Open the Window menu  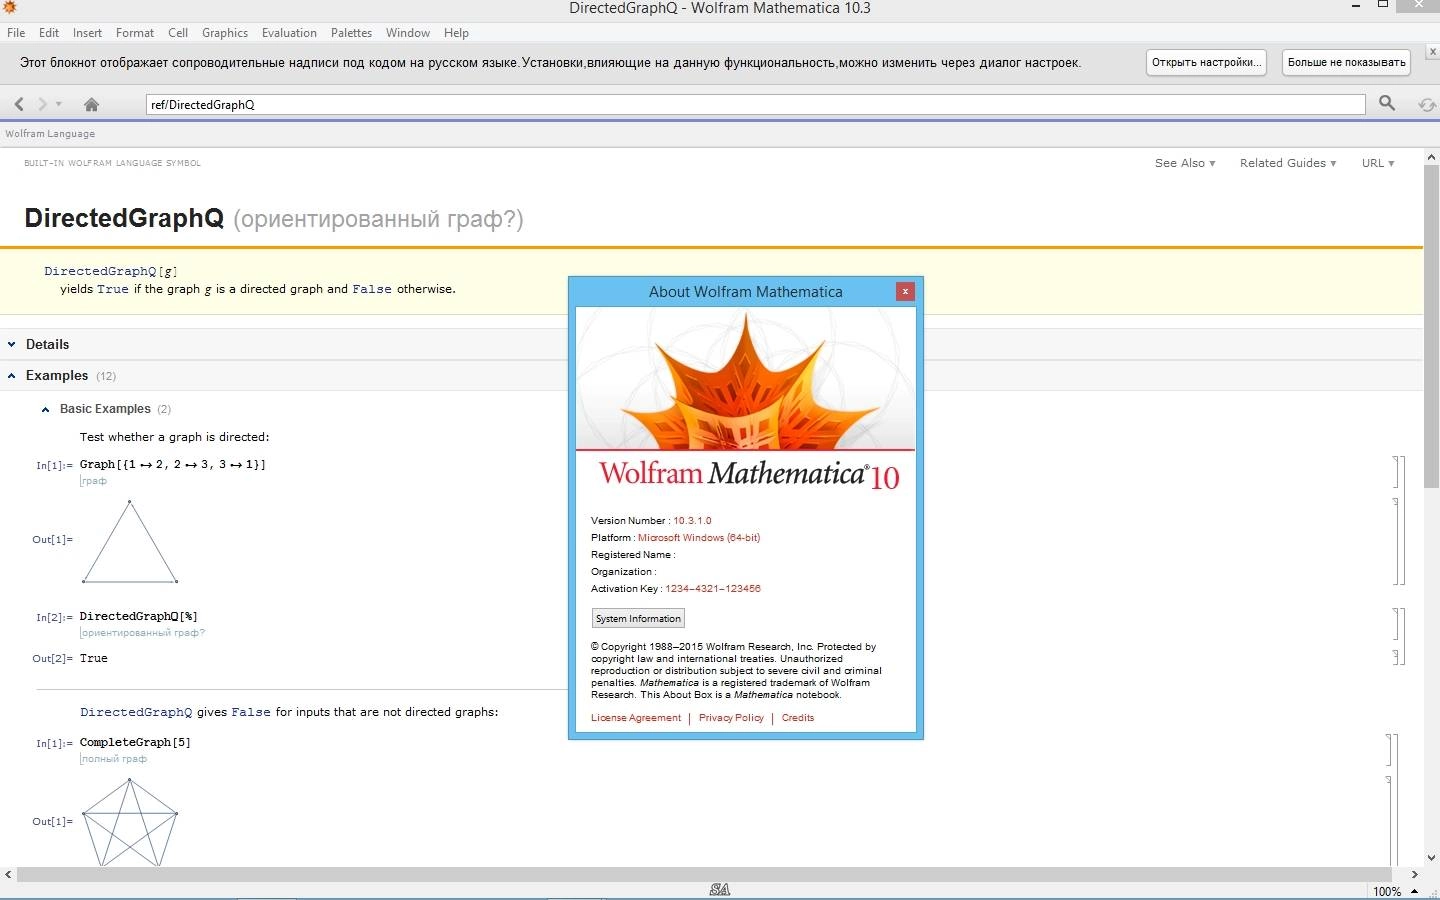408,33
